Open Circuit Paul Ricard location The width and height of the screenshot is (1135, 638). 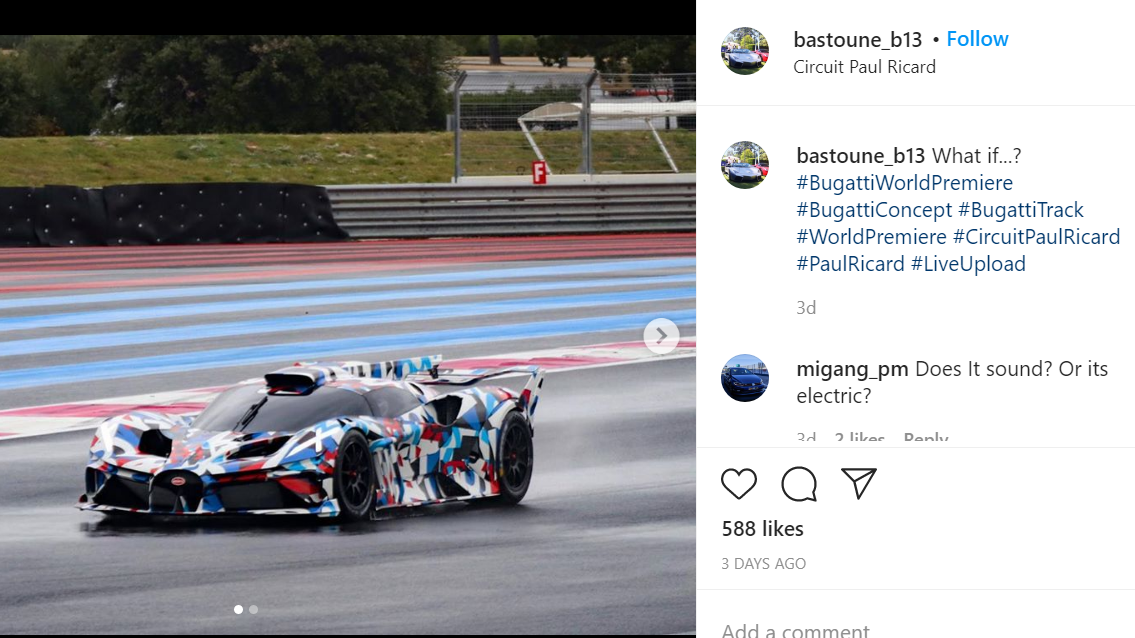coord(864,67)
